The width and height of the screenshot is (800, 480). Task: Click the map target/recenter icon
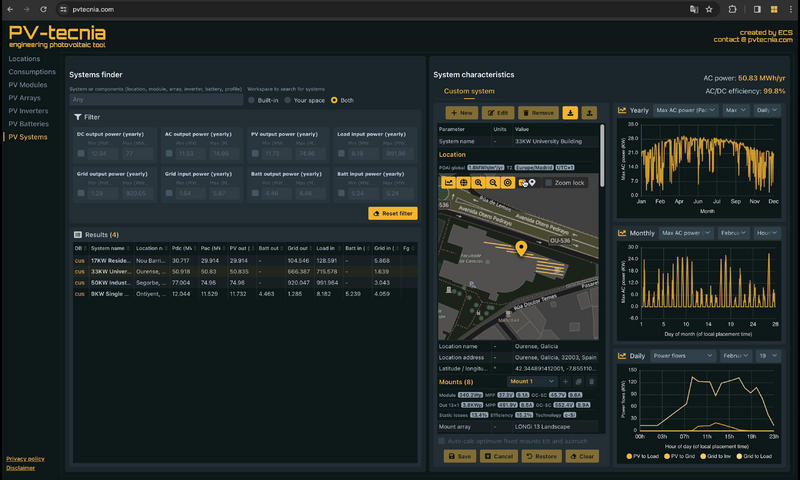click(x=508, y=183)
